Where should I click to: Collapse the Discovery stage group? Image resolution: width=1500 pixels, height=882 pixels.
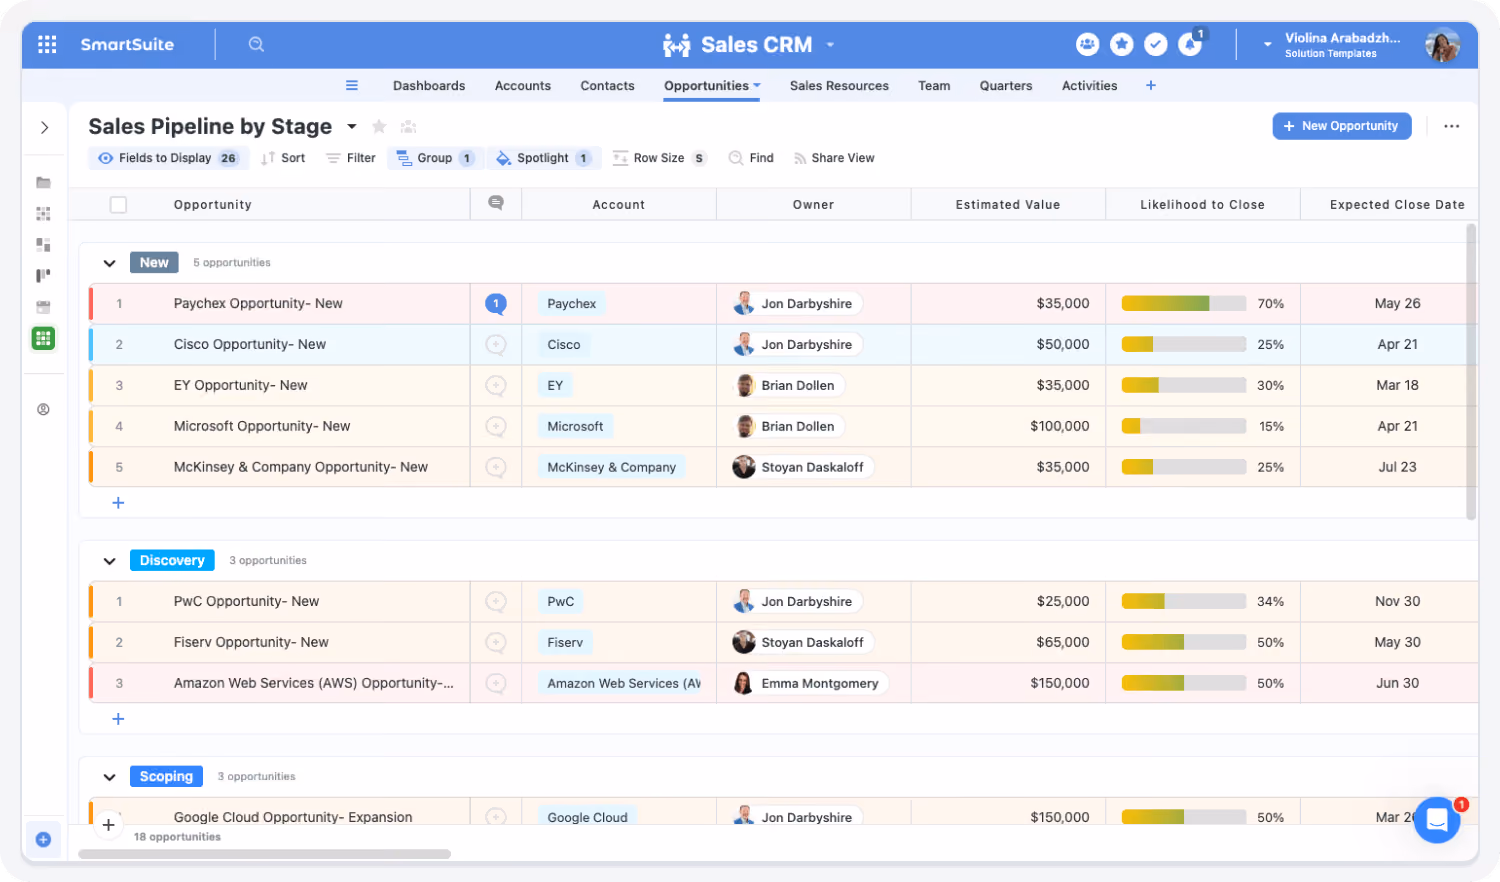(x=109, y=561)
